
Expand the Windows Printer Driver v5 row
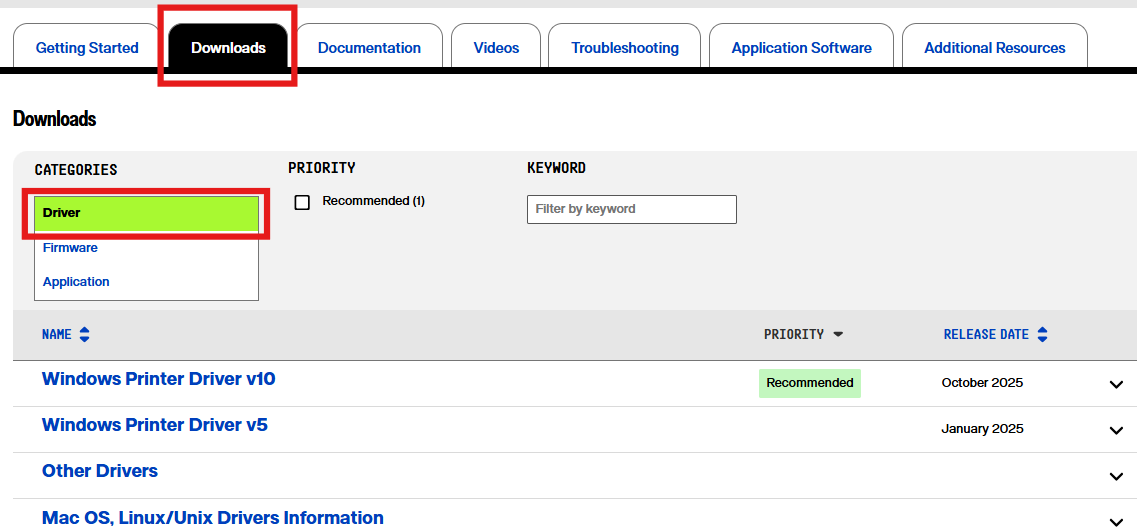1116,431
